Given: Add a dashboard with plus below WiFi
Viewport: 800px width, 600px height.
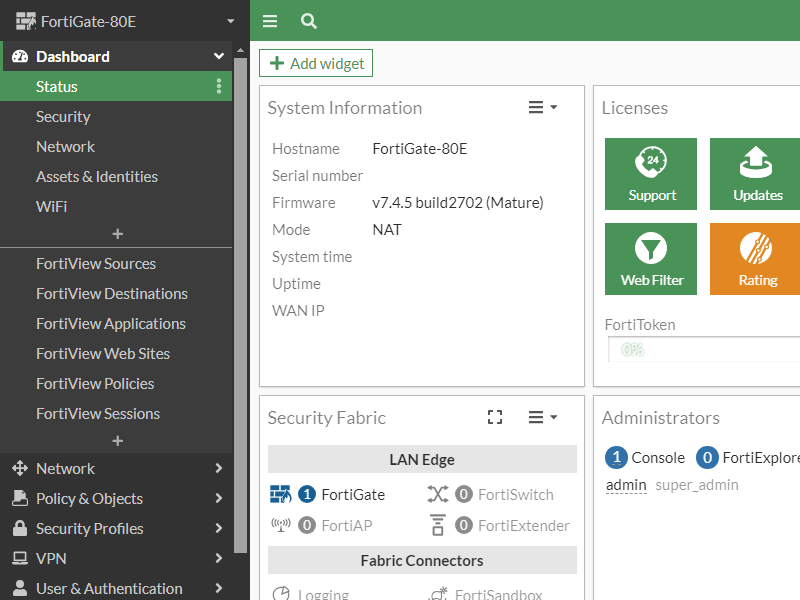Looking at the screenshot, I should tap(118, 234).
